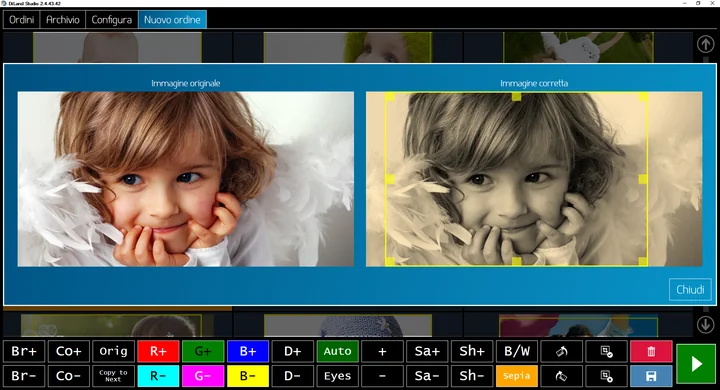Increase green with the G+ button
This screenshot has height=390, width=720.
pos(203,351)
